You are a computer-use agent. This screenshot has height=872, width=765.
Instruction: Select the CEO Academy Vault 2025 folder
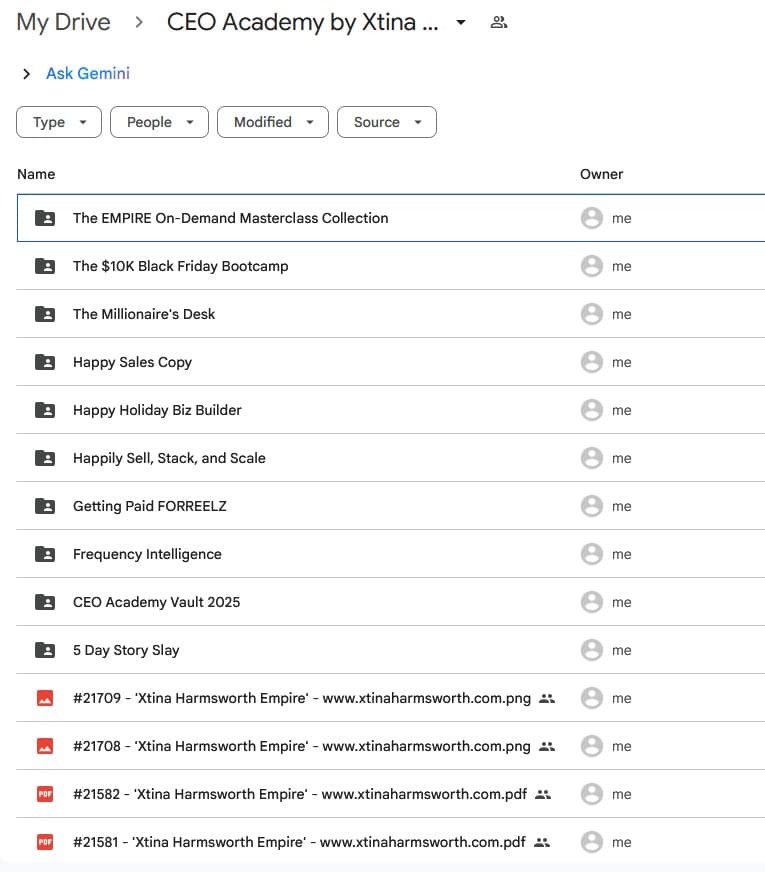pos(156,602)
